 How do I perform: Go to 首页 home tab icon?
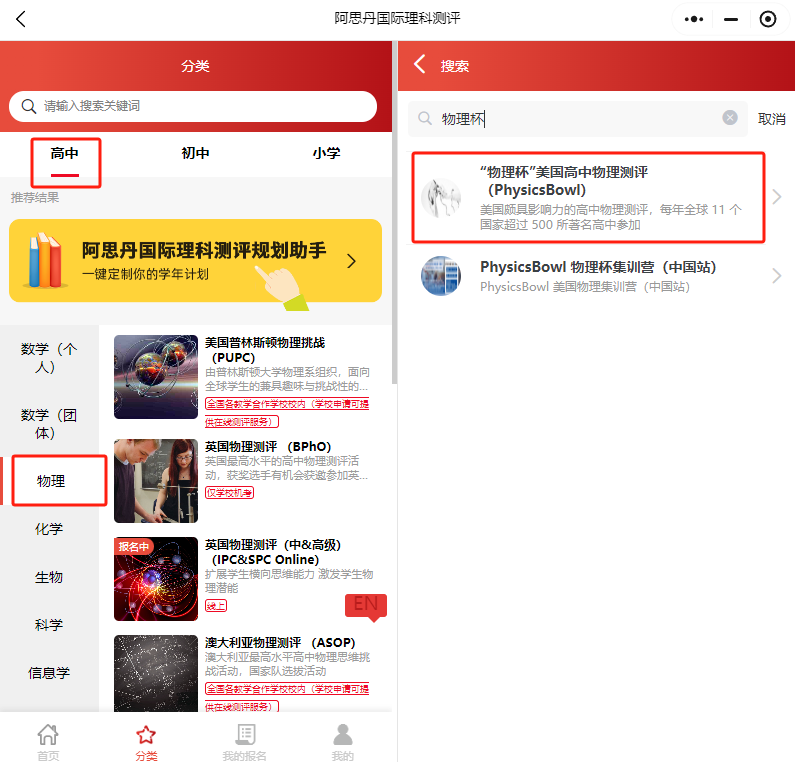point(48,741)
